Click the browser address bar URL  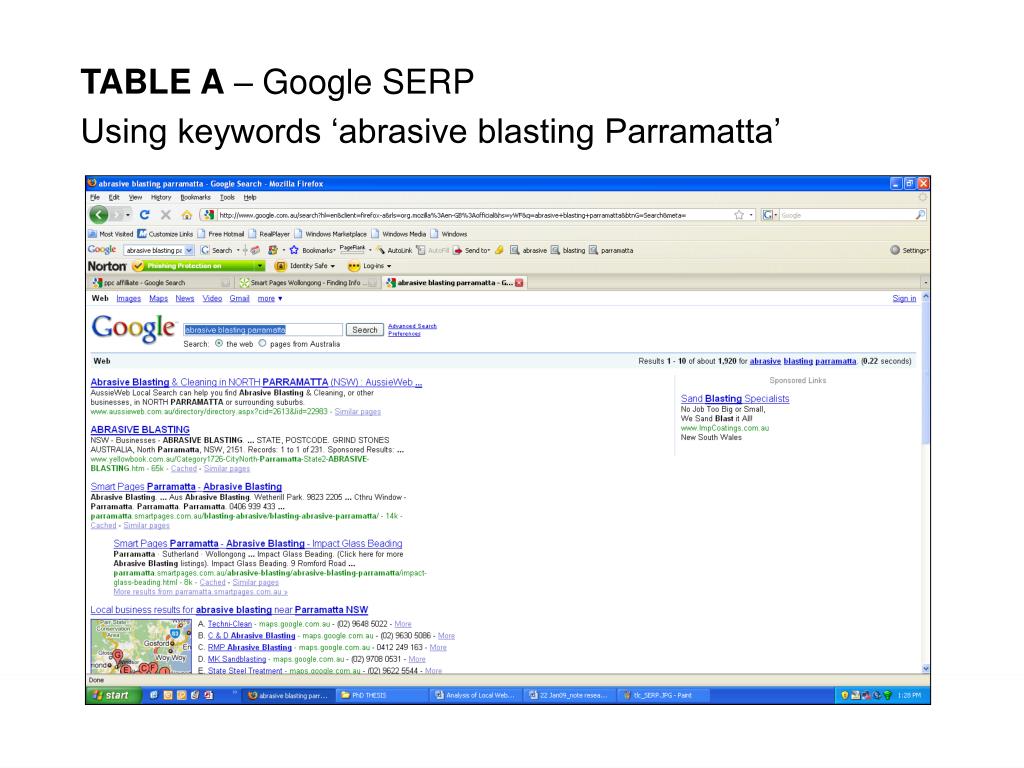click(475, 215)
